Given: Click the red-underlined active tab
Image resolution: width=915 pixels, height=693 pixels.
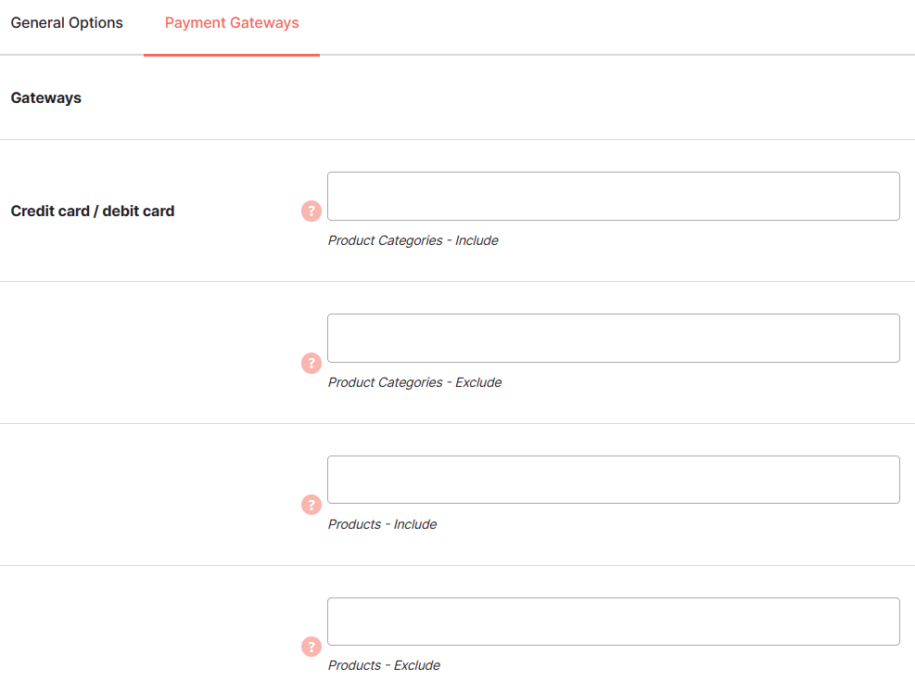Looking at the screenshot, I should click(232, 23).
